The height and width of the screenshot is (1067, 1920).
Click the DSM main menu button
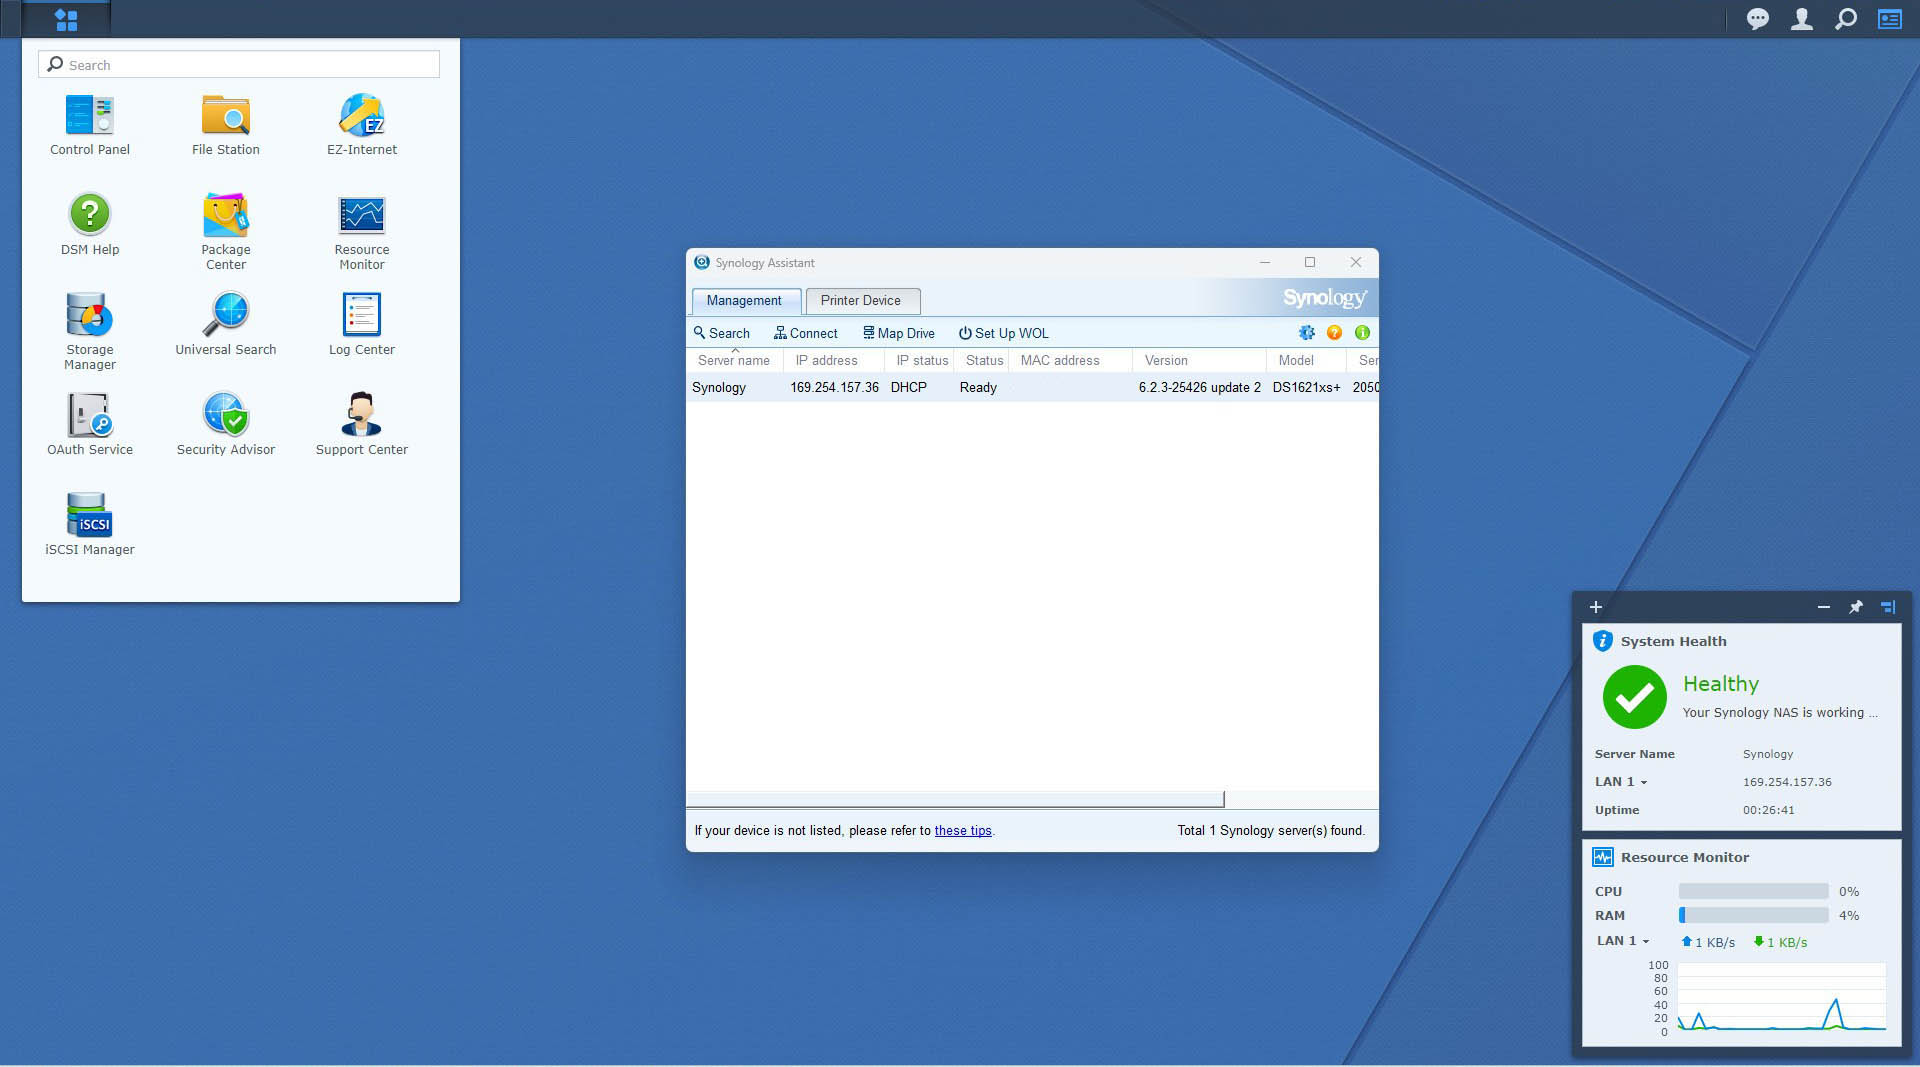pos(66,19)
